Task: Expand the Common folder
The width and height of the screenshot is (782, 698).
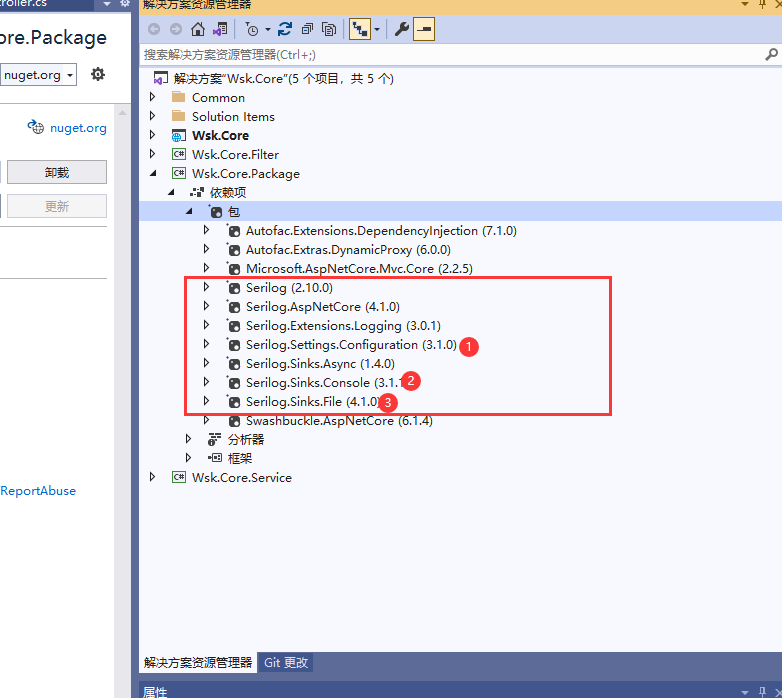Action: tap(153, 97)
